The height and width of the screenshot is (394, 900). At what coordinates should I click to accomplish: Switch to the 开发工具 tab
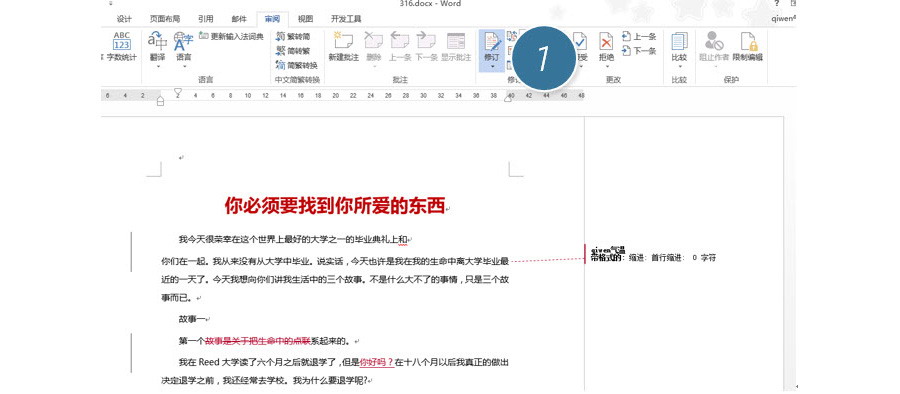(346, 19)
